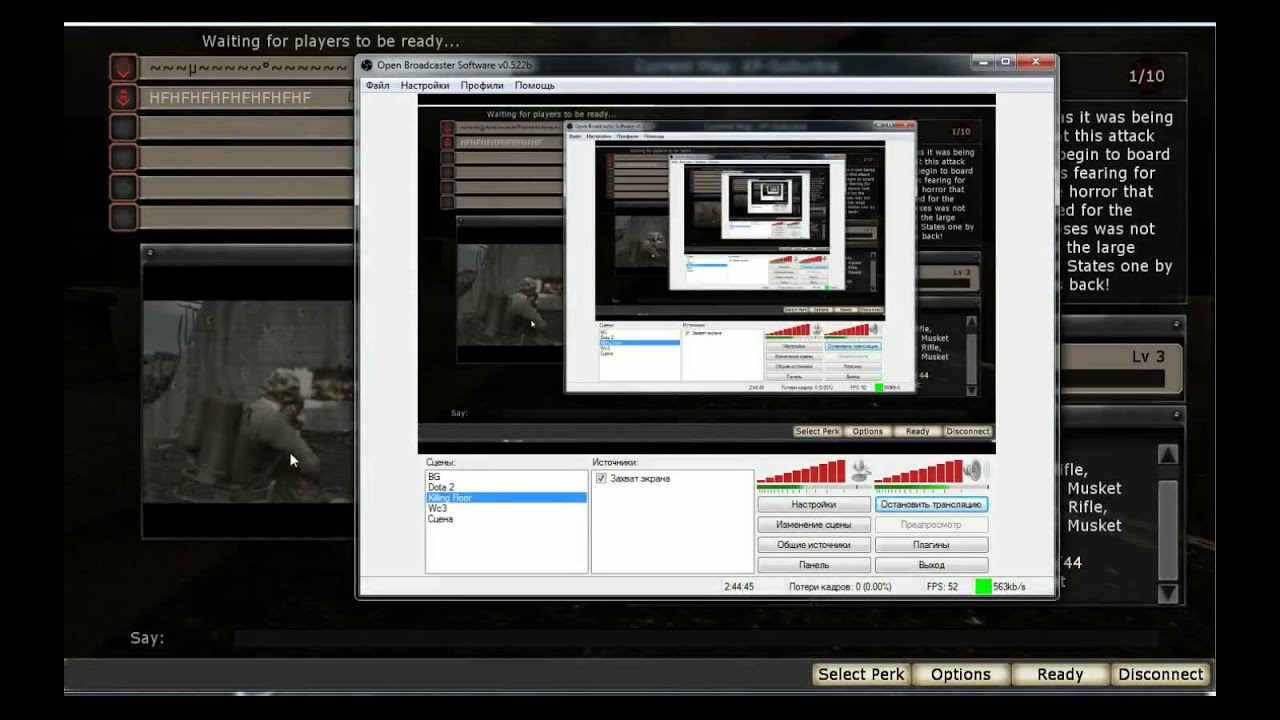This screenshot has width=1280, height=720.
Task: Click Остановить трансляцию to stop streaming
Action: coord(931,505)
